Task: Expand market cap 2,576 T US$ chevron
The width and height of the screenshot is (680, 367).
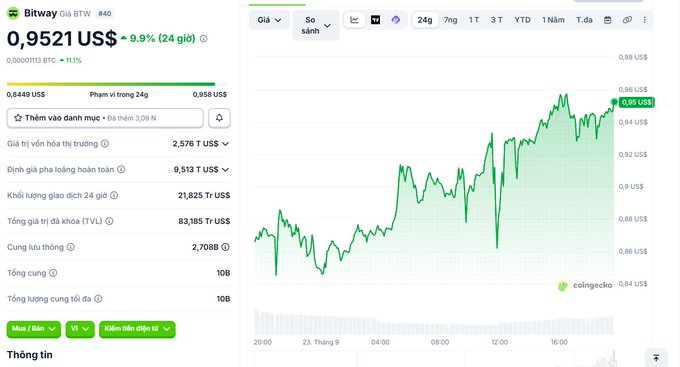Action: [x=225, y=144]
